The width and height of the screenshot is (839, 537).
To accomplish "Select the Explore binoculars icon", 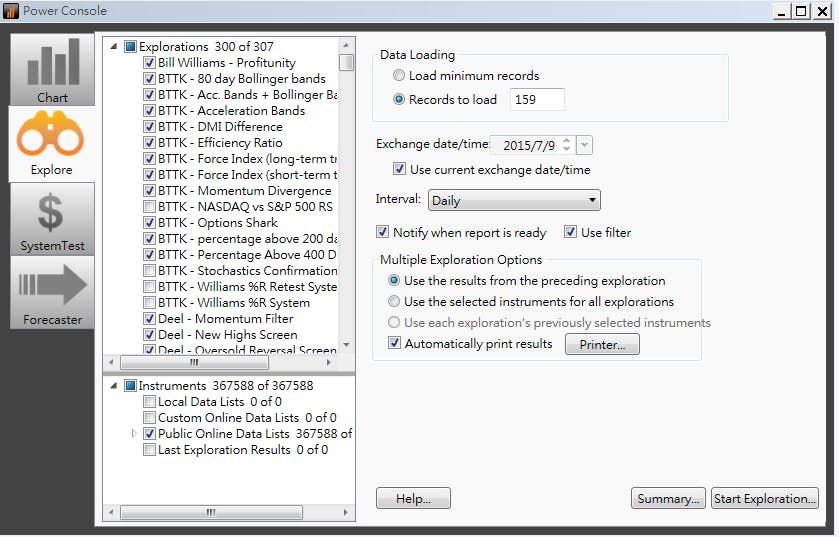I will 52,142.
